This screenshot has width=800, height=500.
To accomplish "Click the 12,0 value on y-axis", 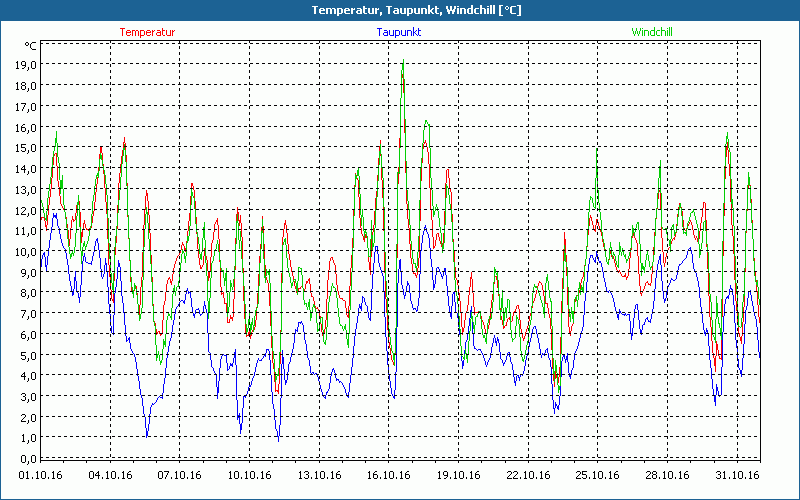I will tap(27, 210).
